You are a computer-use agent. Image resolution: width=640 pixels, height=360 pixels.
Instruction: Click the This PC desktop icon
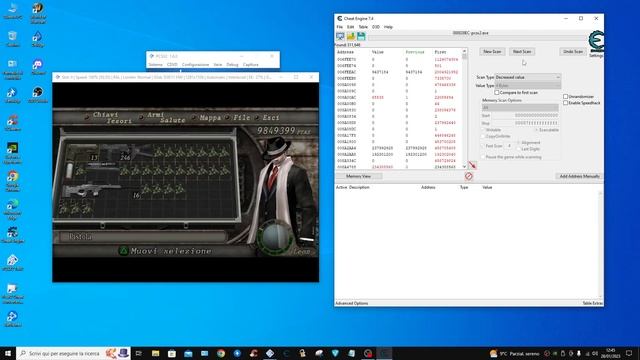coord(13,11)
